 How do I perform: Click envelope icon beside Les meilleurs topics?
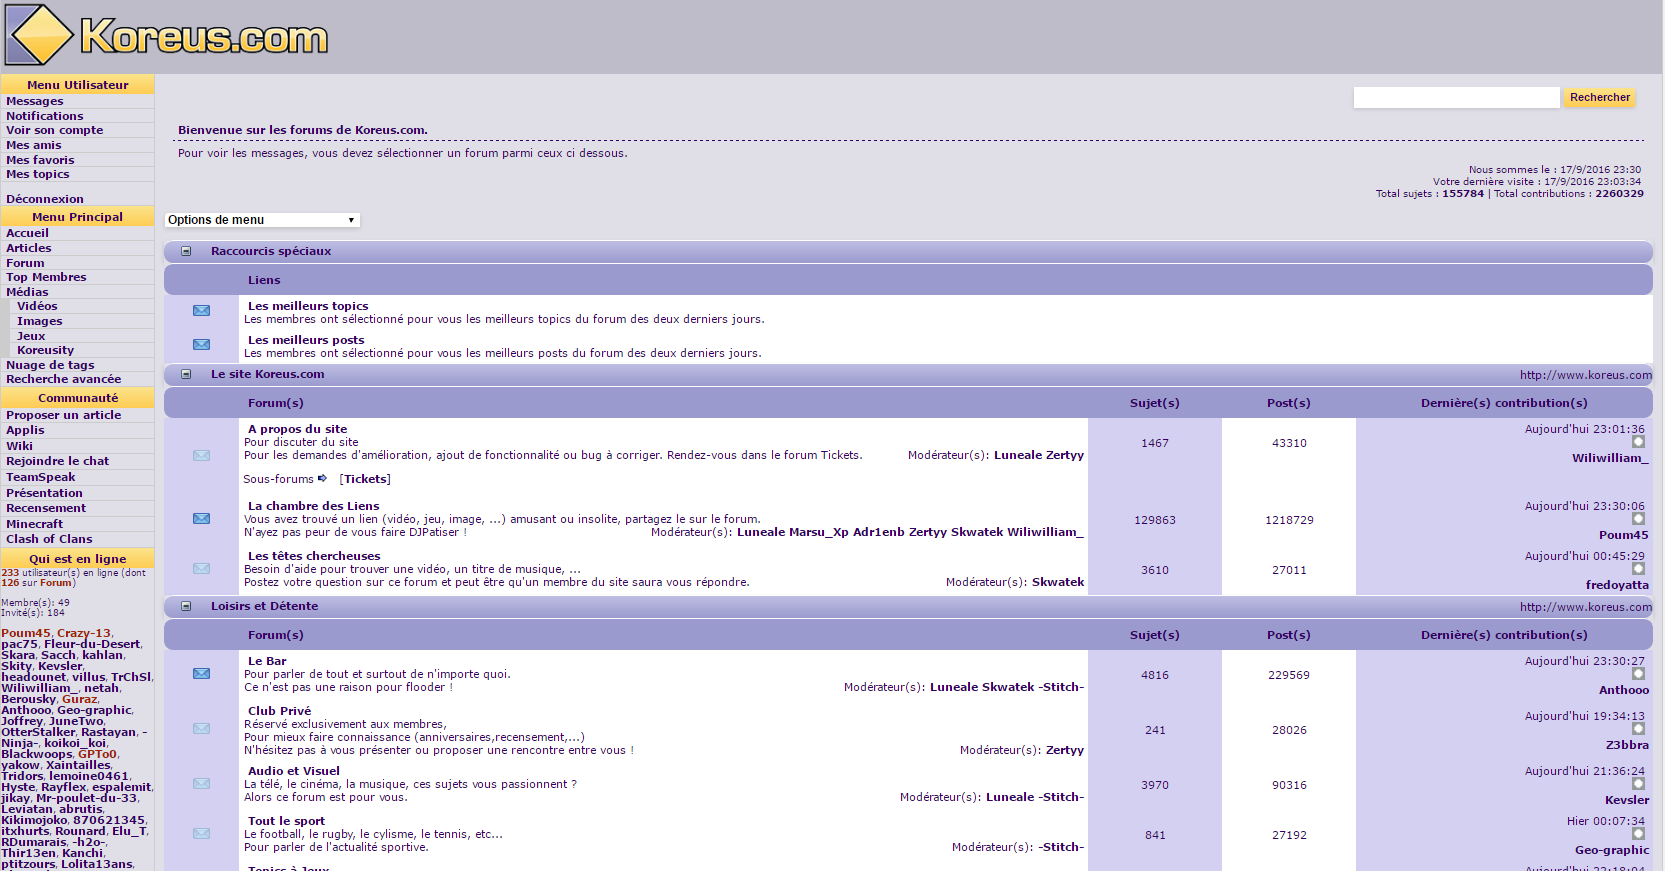click(201, 311)
